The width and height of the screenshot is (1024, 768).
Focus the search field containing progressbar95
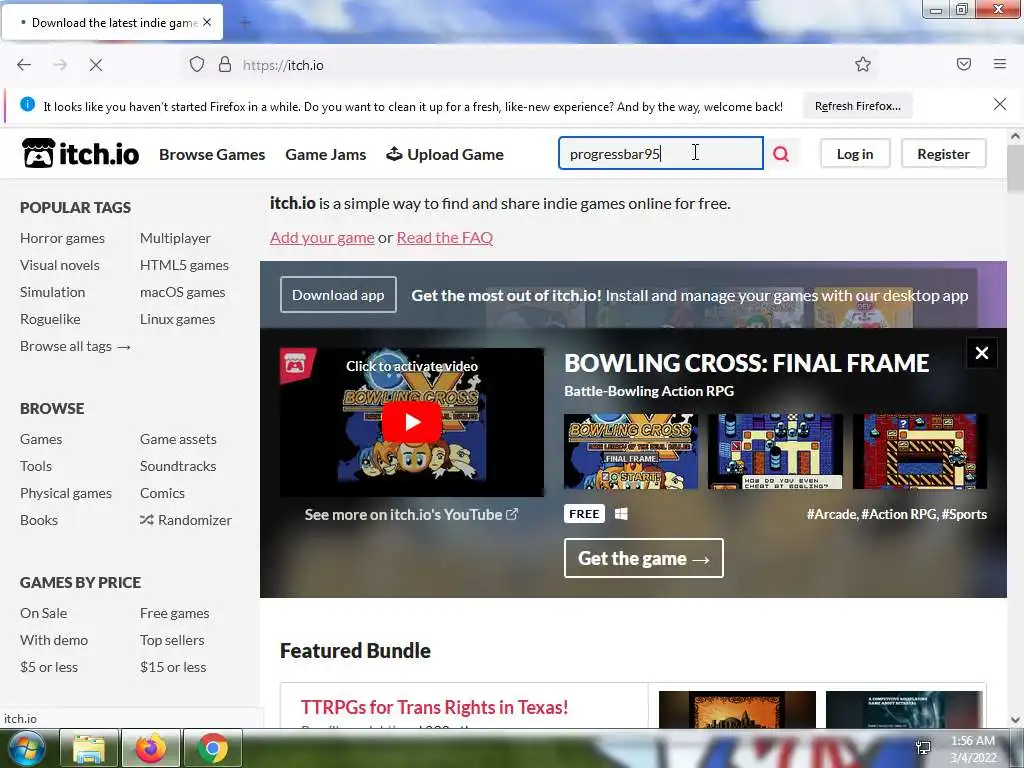[x=661, y=153]
